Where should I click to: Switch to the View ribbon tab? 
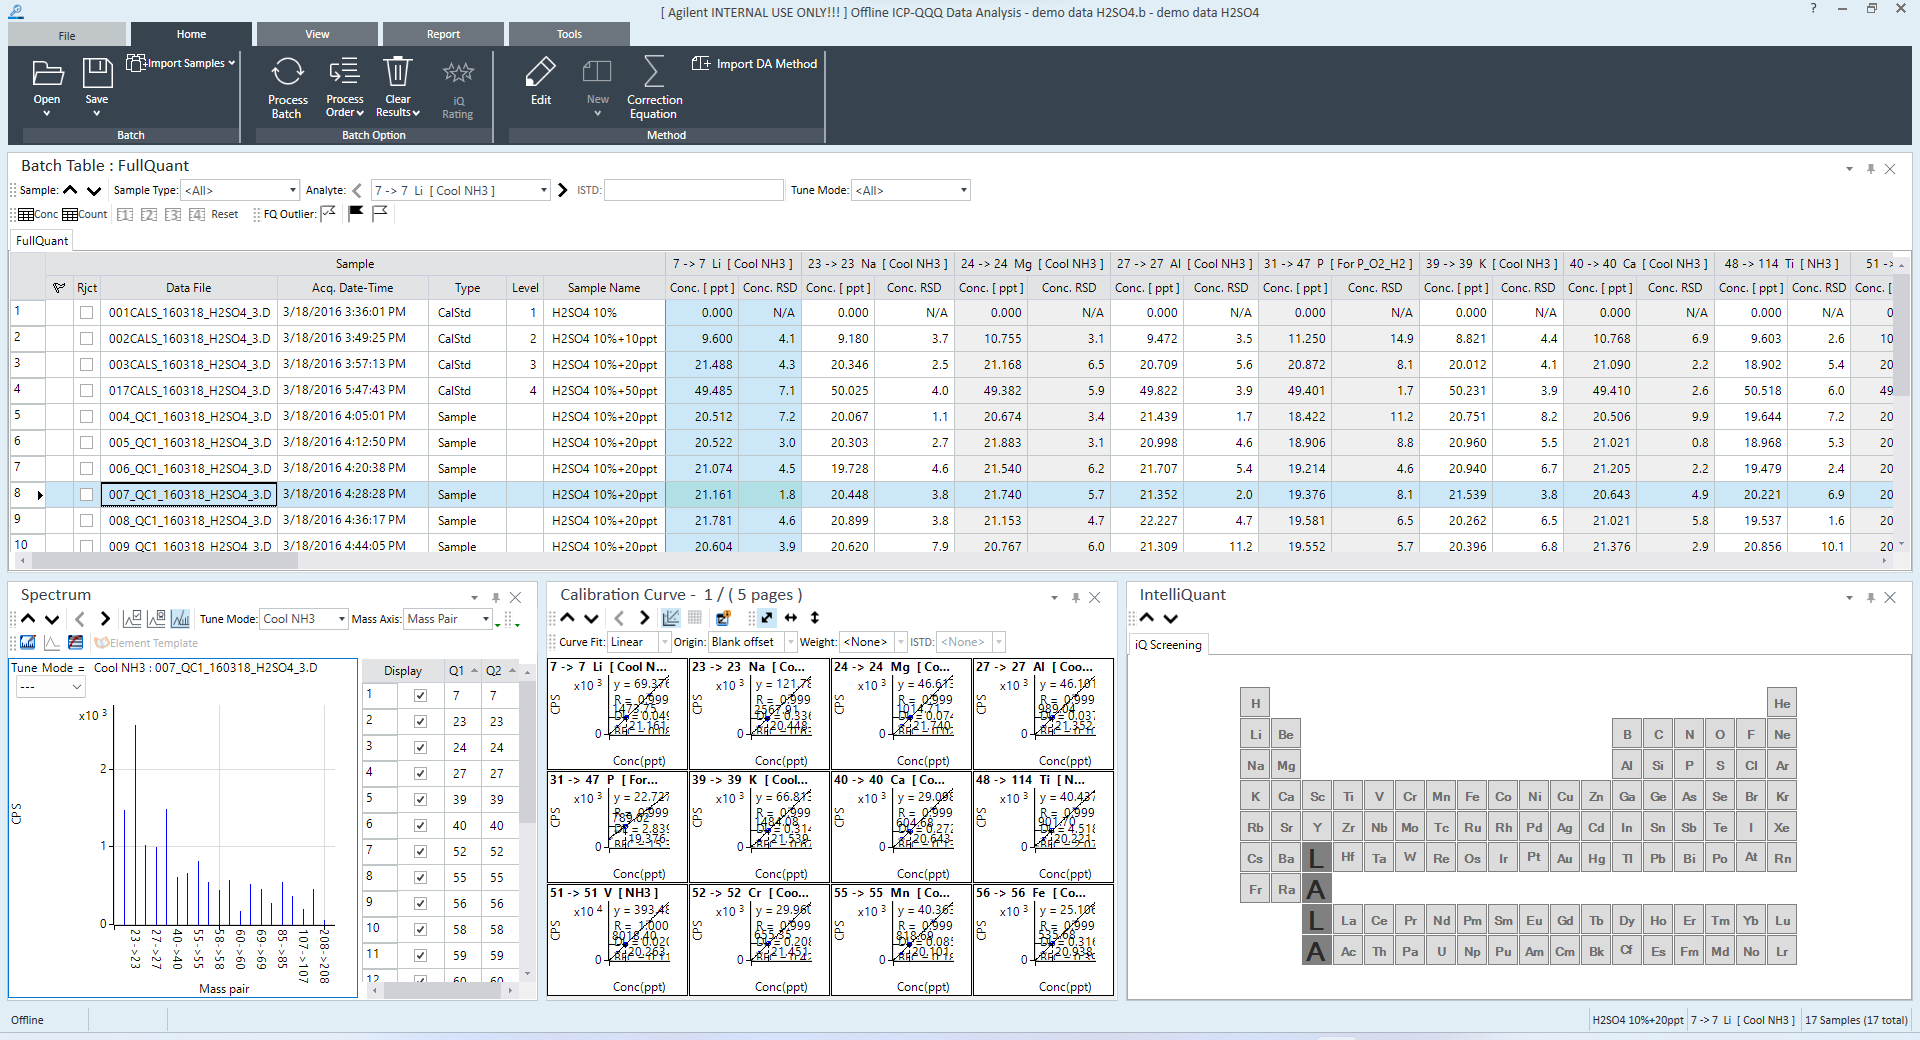point(317,34)
